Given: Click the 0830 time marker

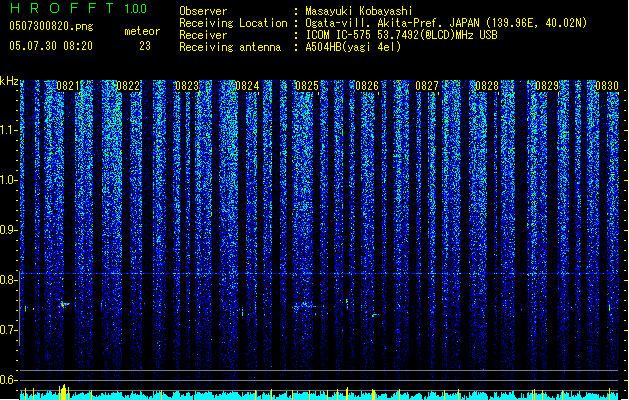Looking at the screenshot, I should [x=607, y=86].
